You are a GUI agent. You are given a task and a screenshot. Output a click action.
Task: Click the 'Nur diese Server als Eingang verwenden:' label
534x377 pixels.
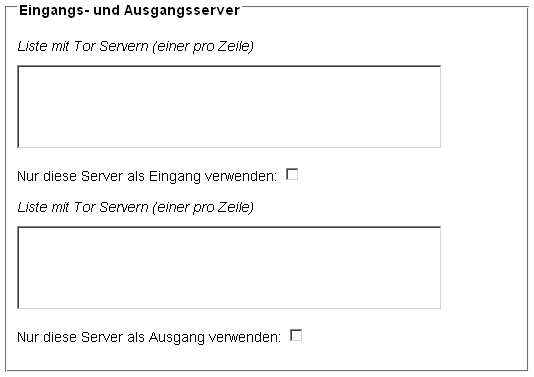(147, 176)
